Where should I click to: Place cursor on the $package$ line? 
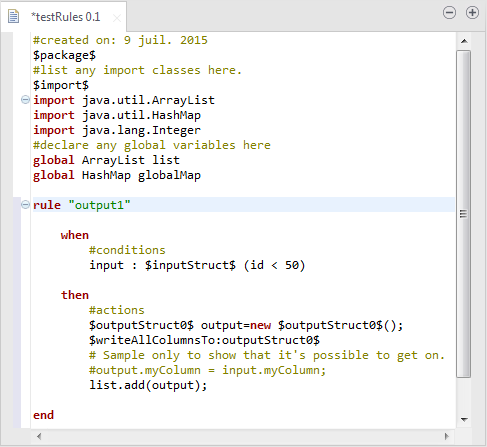[64, 55]
